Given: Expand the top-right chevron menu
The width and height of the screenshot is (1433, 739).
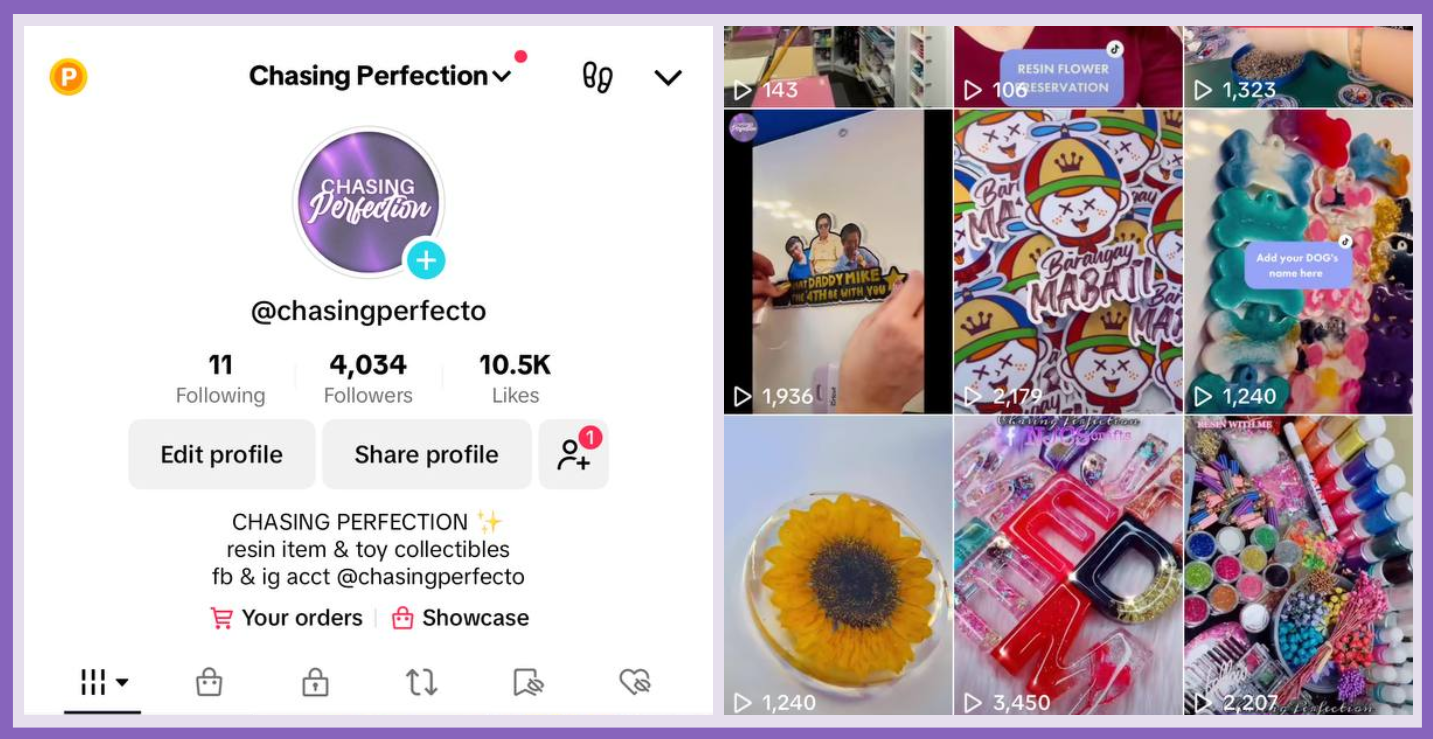Looking at the screenshot, I should [x=668, y=77].
